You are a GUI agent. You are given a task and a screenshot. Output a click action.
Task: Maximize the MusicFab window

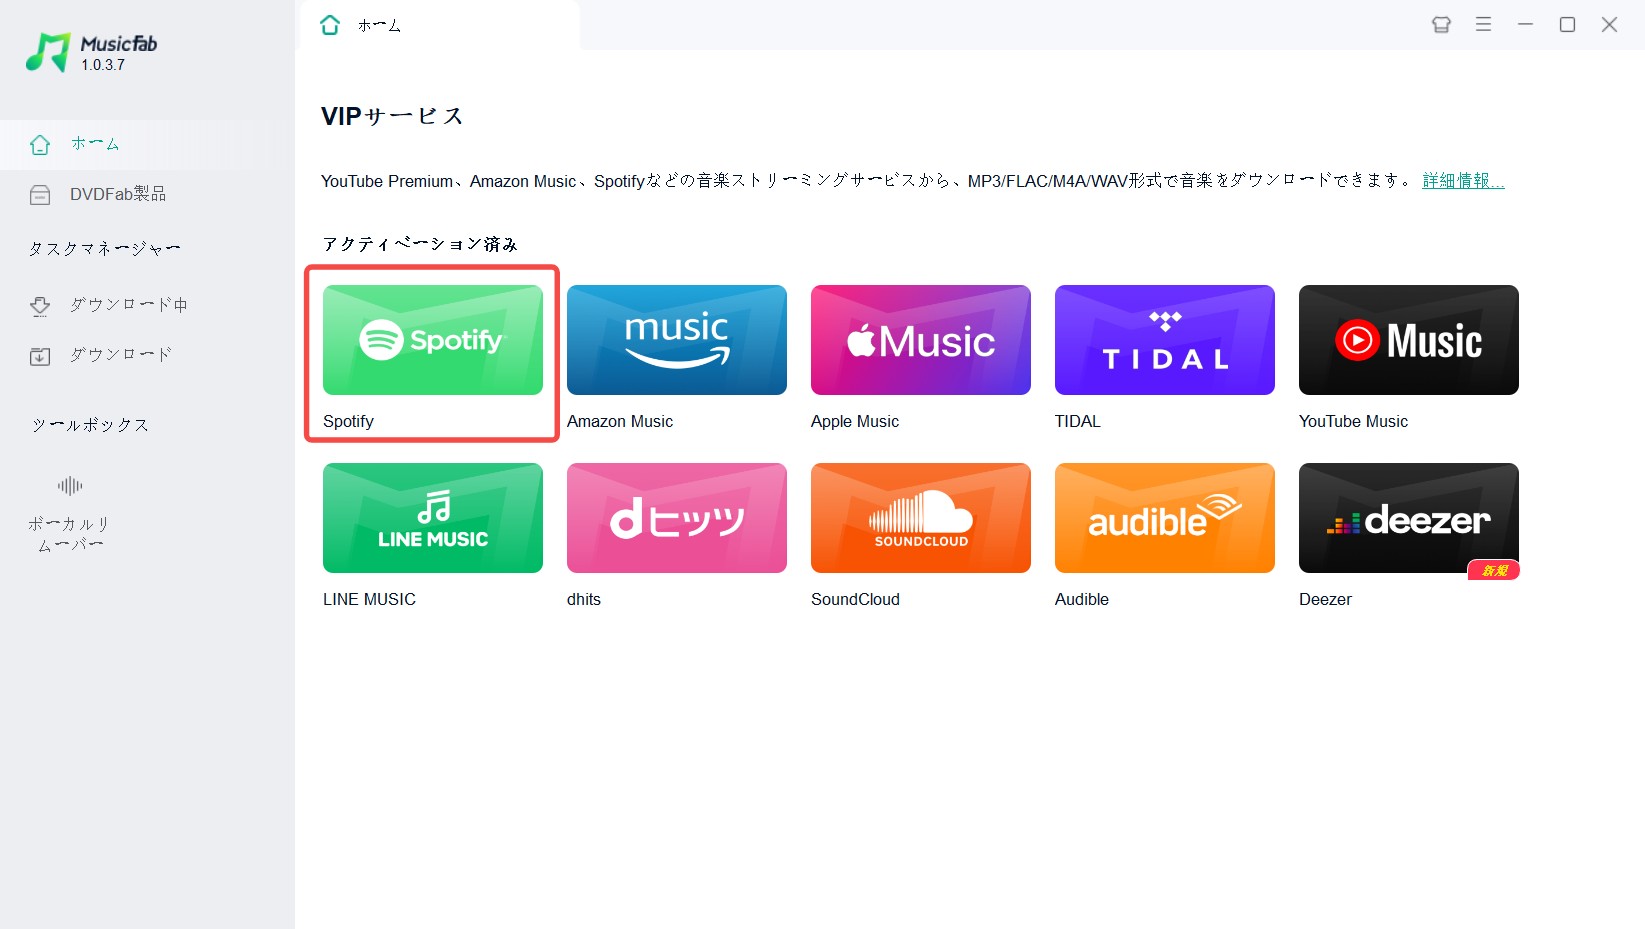(1567, 25)
